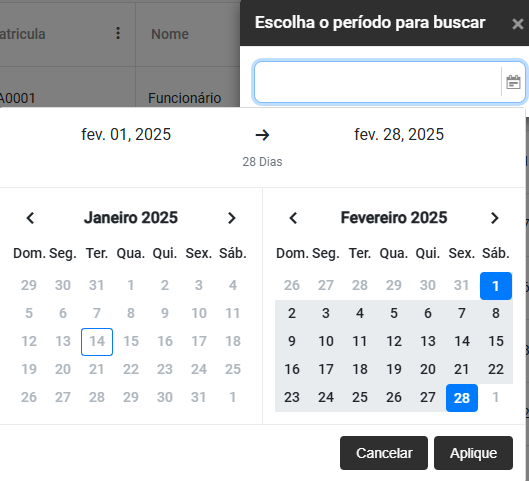529x481 pixels.
Task: Click the Aplique button
Action: [x=473, y=453]
